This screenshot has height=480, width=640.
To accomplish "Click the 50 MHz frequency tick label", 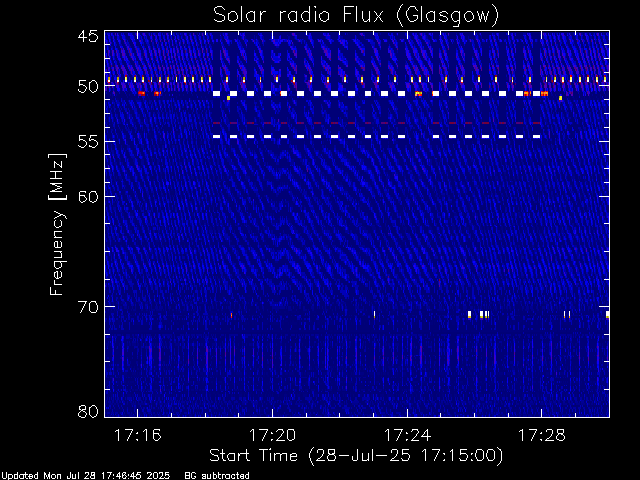I will point(88,87).
